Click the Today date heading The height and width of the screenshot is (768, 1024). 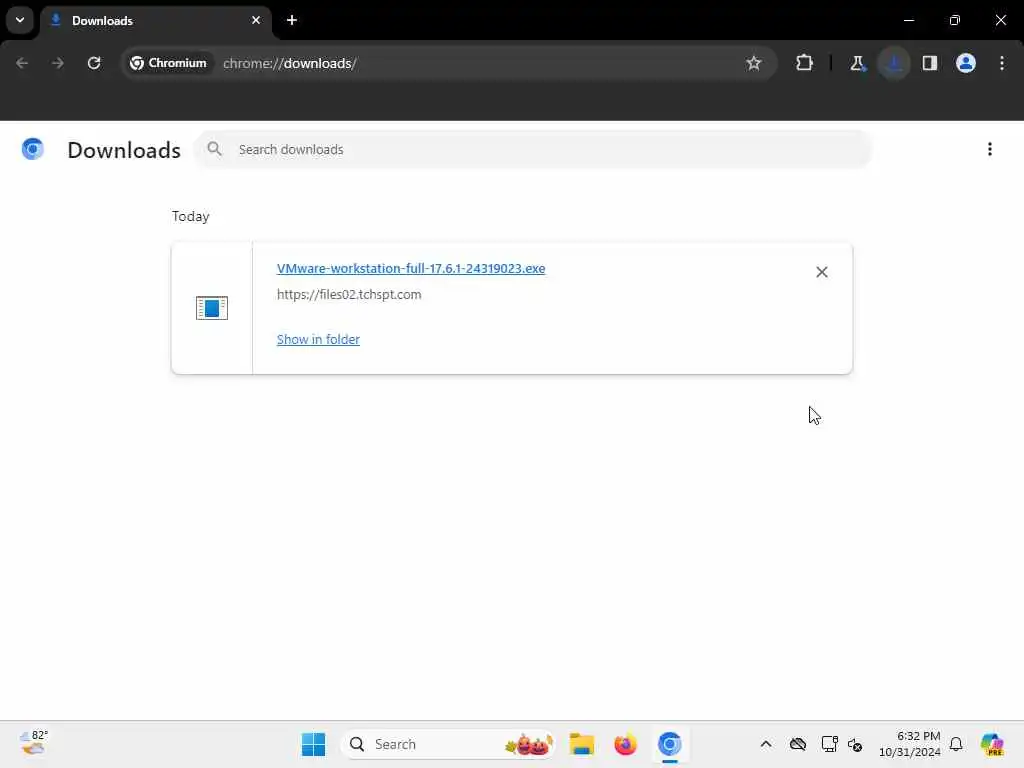190,216
